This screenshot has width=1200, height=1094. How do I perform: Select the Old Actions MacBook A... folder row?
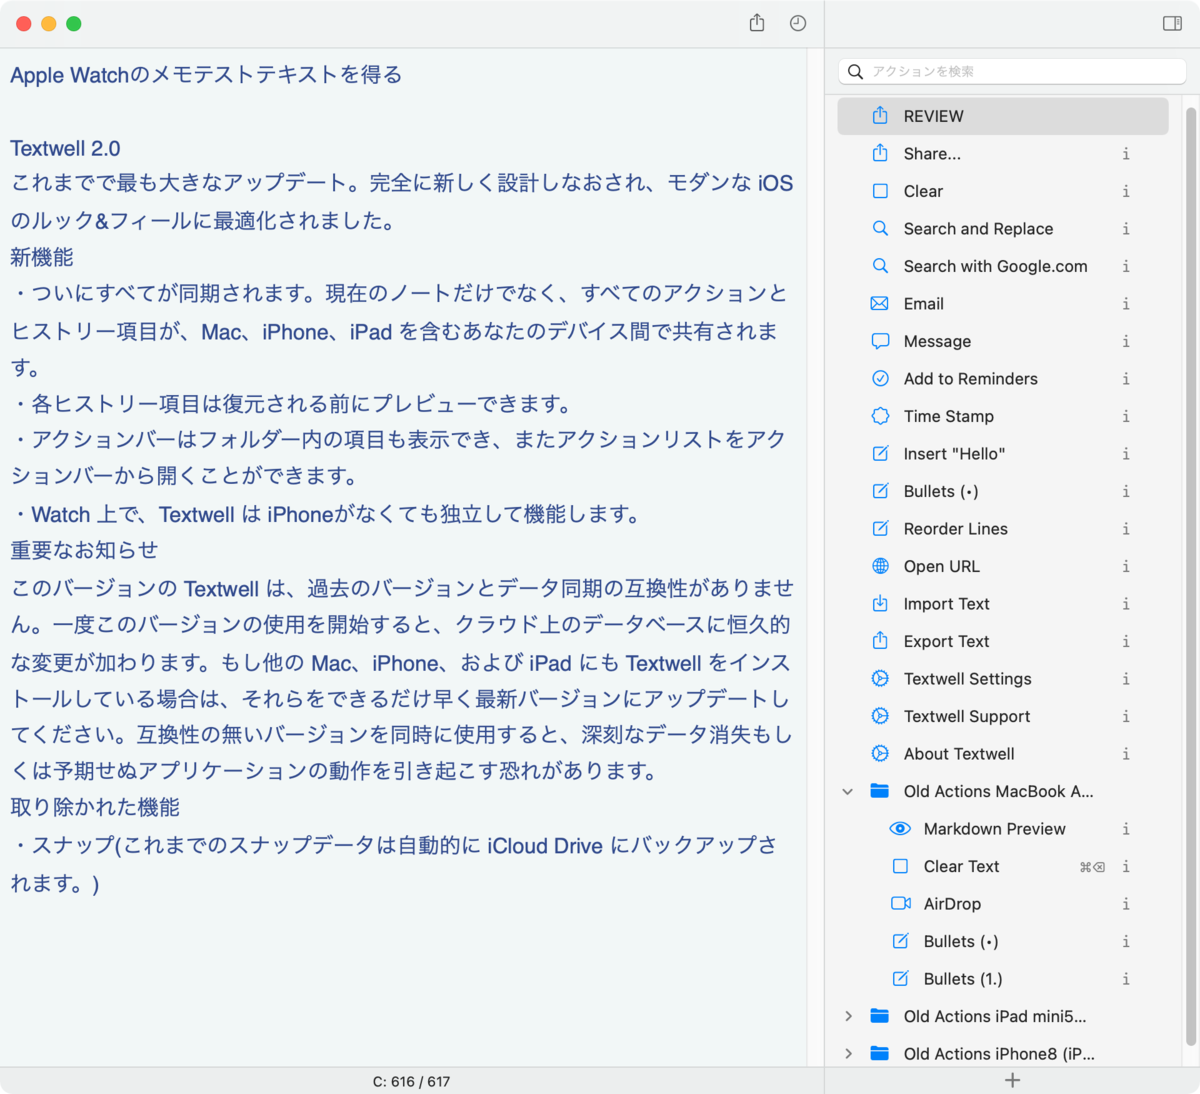(1003, 791)
